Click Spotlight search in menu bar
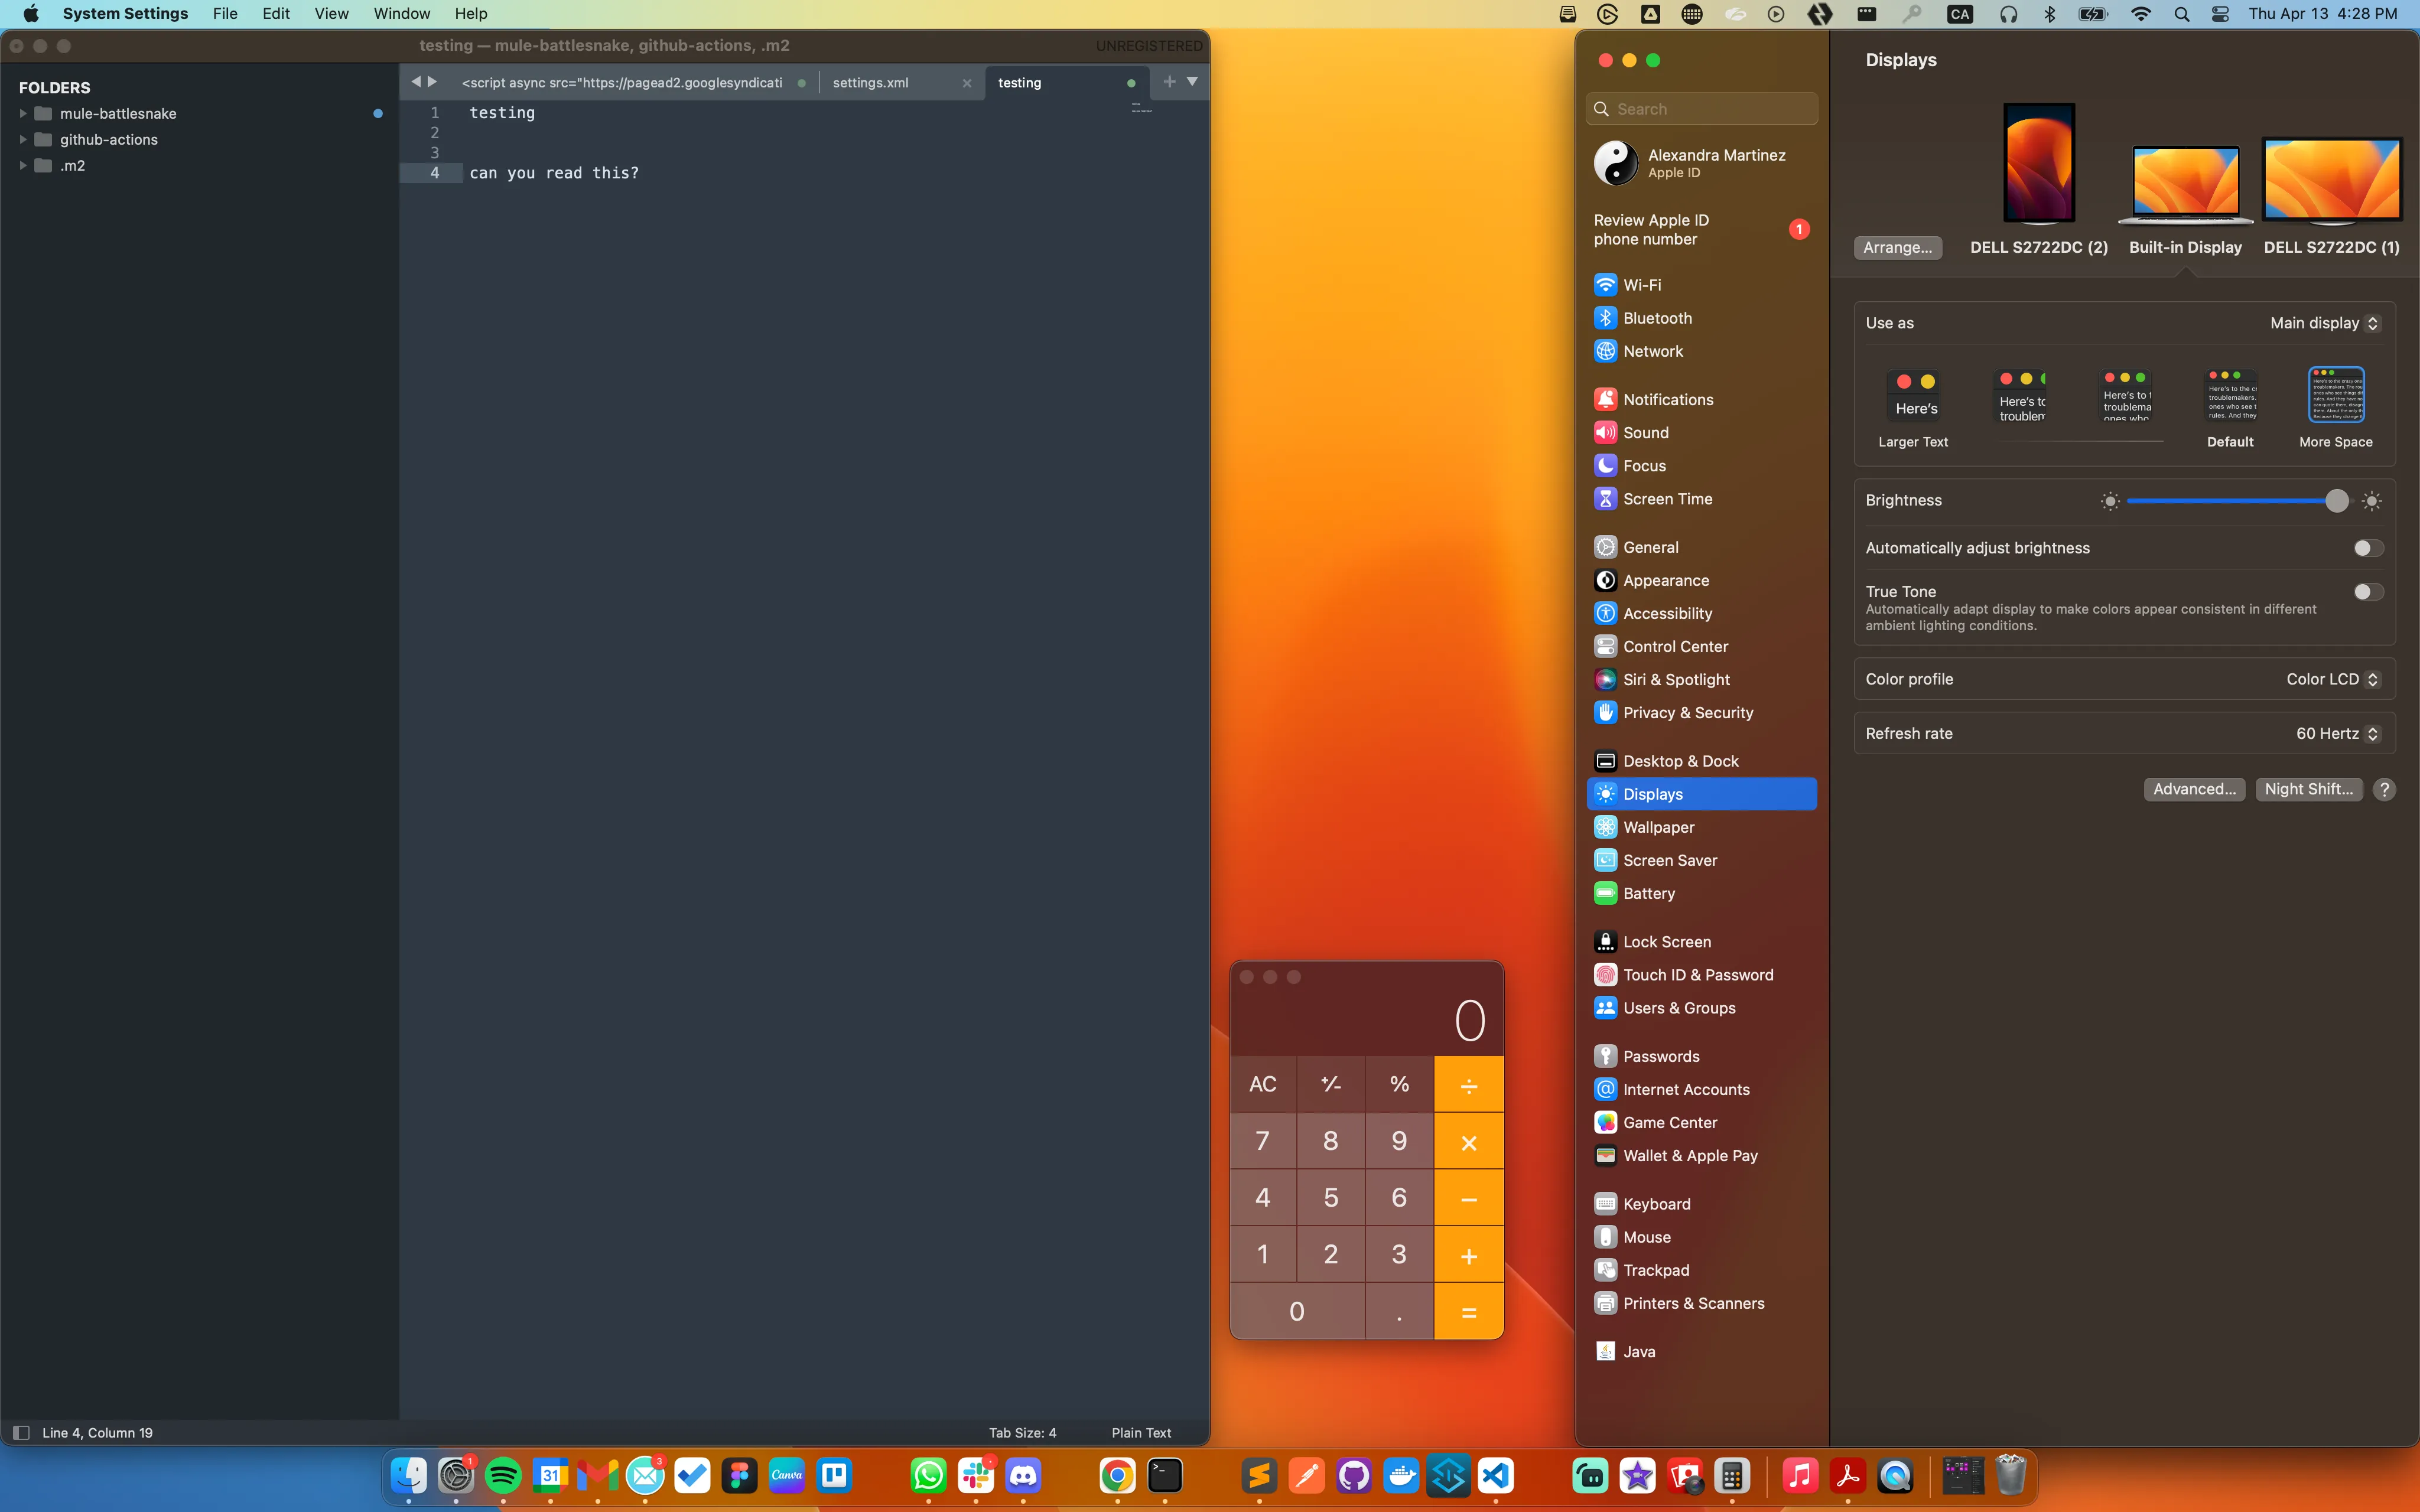The height and width of the screenshot is (1512, 2420). [2182, 14]
